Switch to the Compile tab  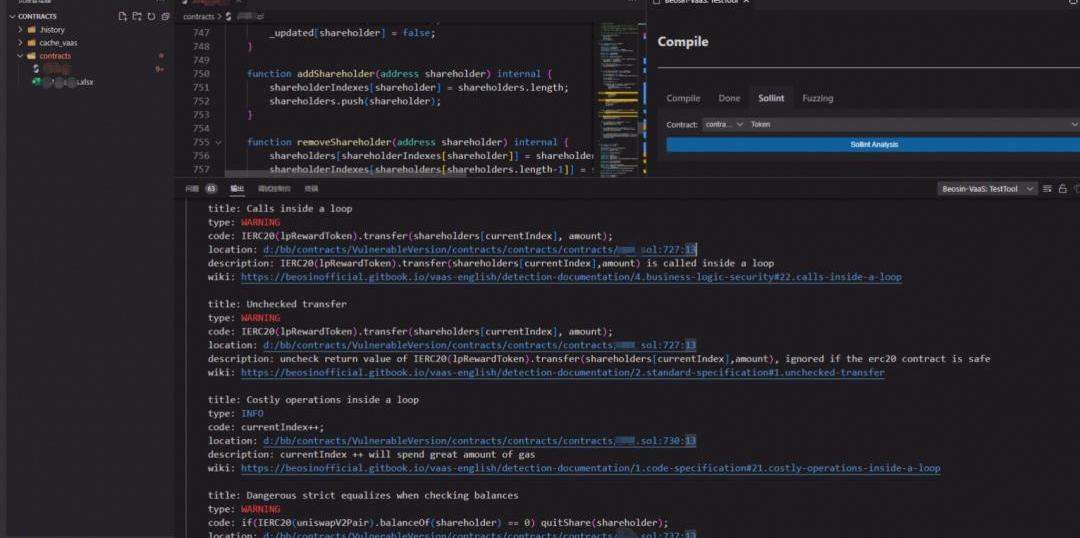[x=683, y=98]
